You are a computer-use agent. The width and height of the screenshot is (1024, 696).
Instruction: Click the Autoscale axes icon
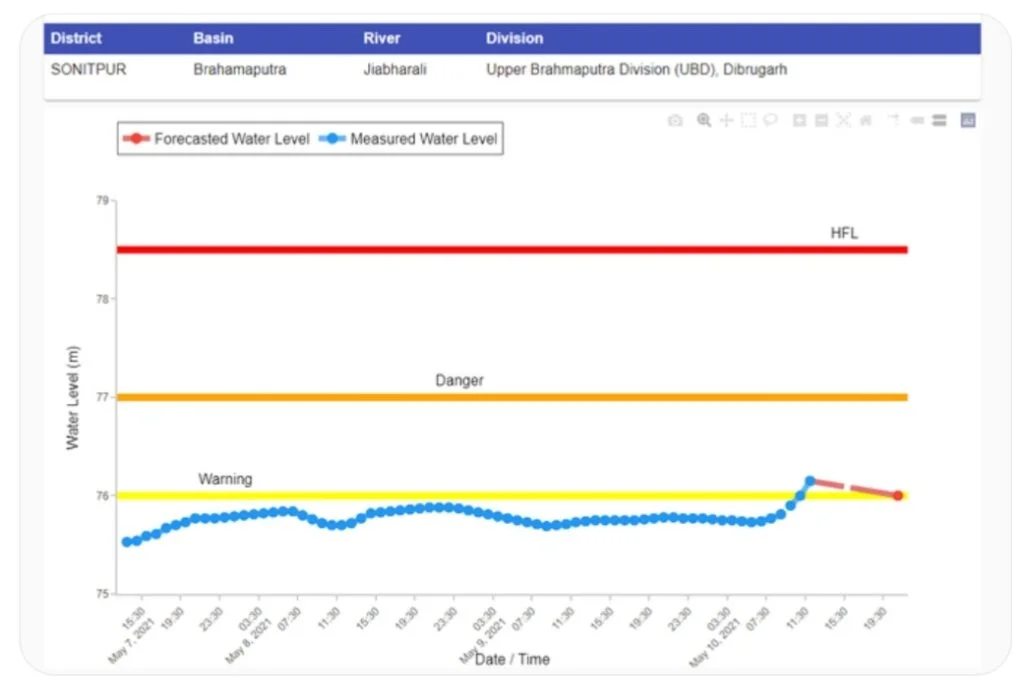point(844,120)
